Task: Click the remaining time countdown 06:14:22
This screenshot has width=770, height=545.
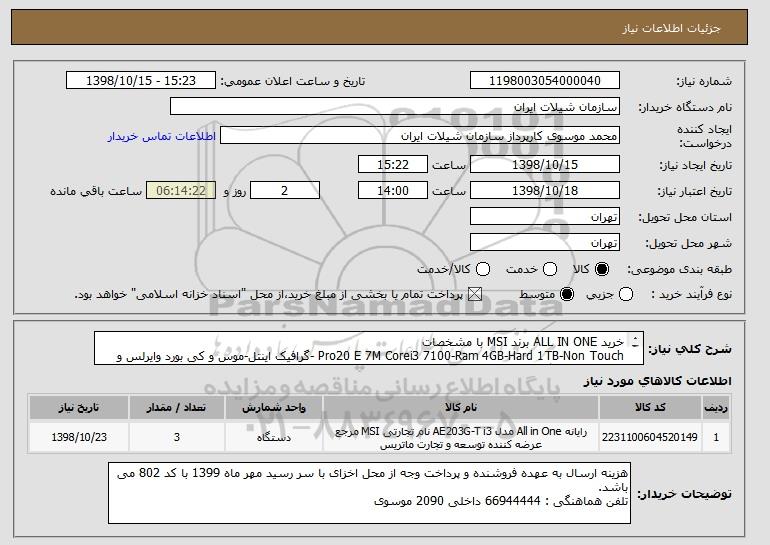Action: [x=181, y=191]
